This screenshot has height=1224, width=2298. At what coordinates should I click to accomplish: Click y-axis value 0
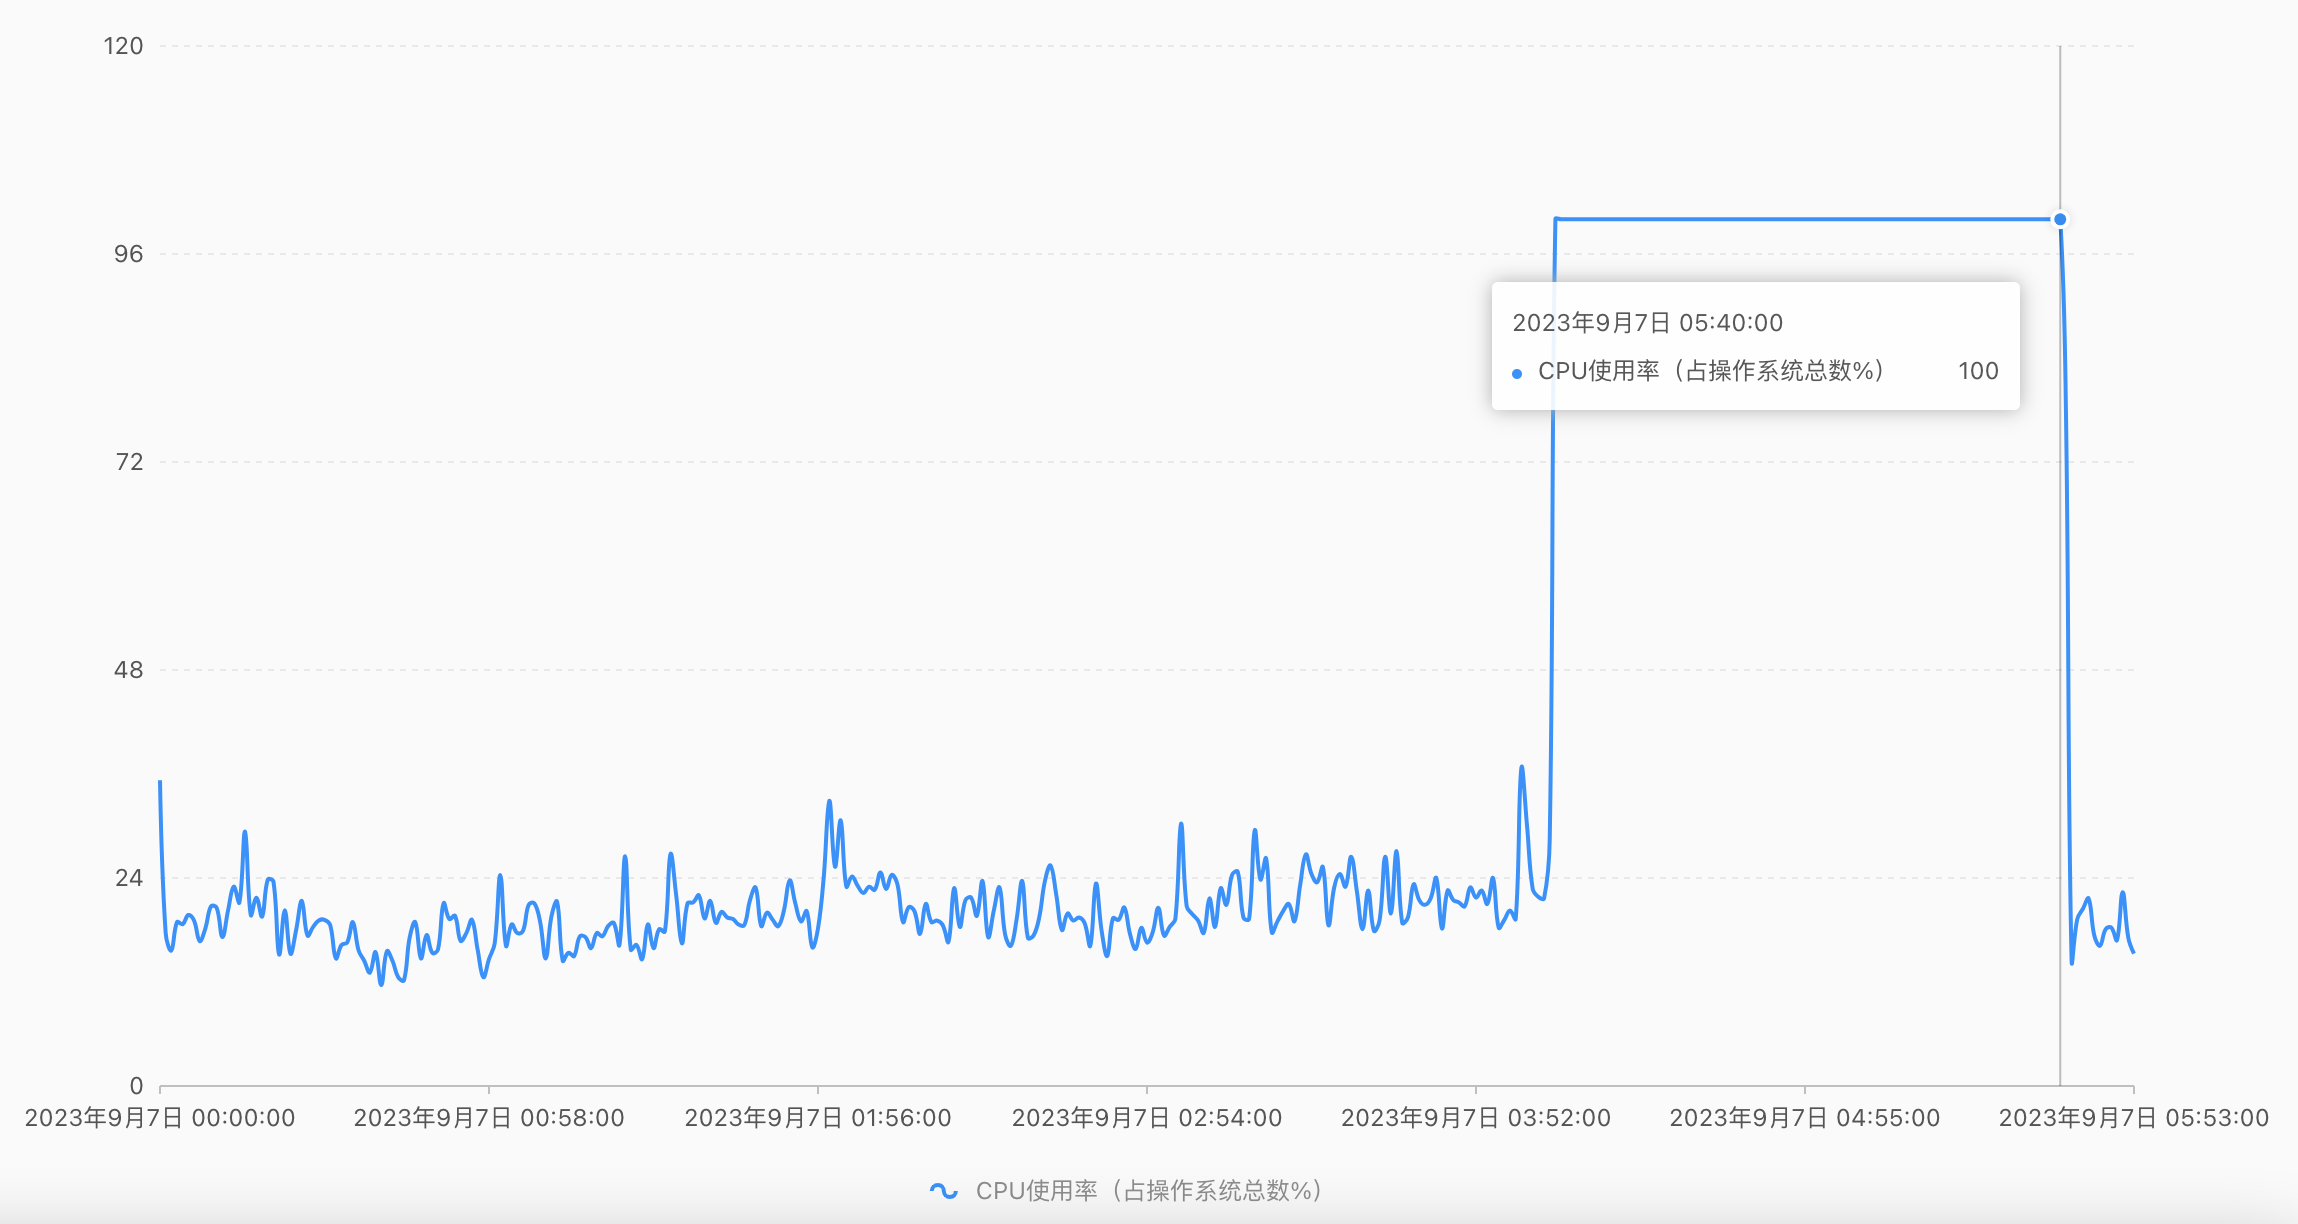click(x=137, y=1086)
